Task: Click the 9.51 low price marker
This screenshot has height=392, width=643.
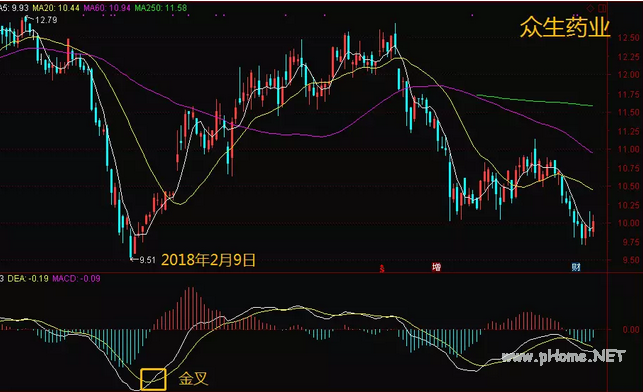Action: pyautogui.click(x=147, y=260)
